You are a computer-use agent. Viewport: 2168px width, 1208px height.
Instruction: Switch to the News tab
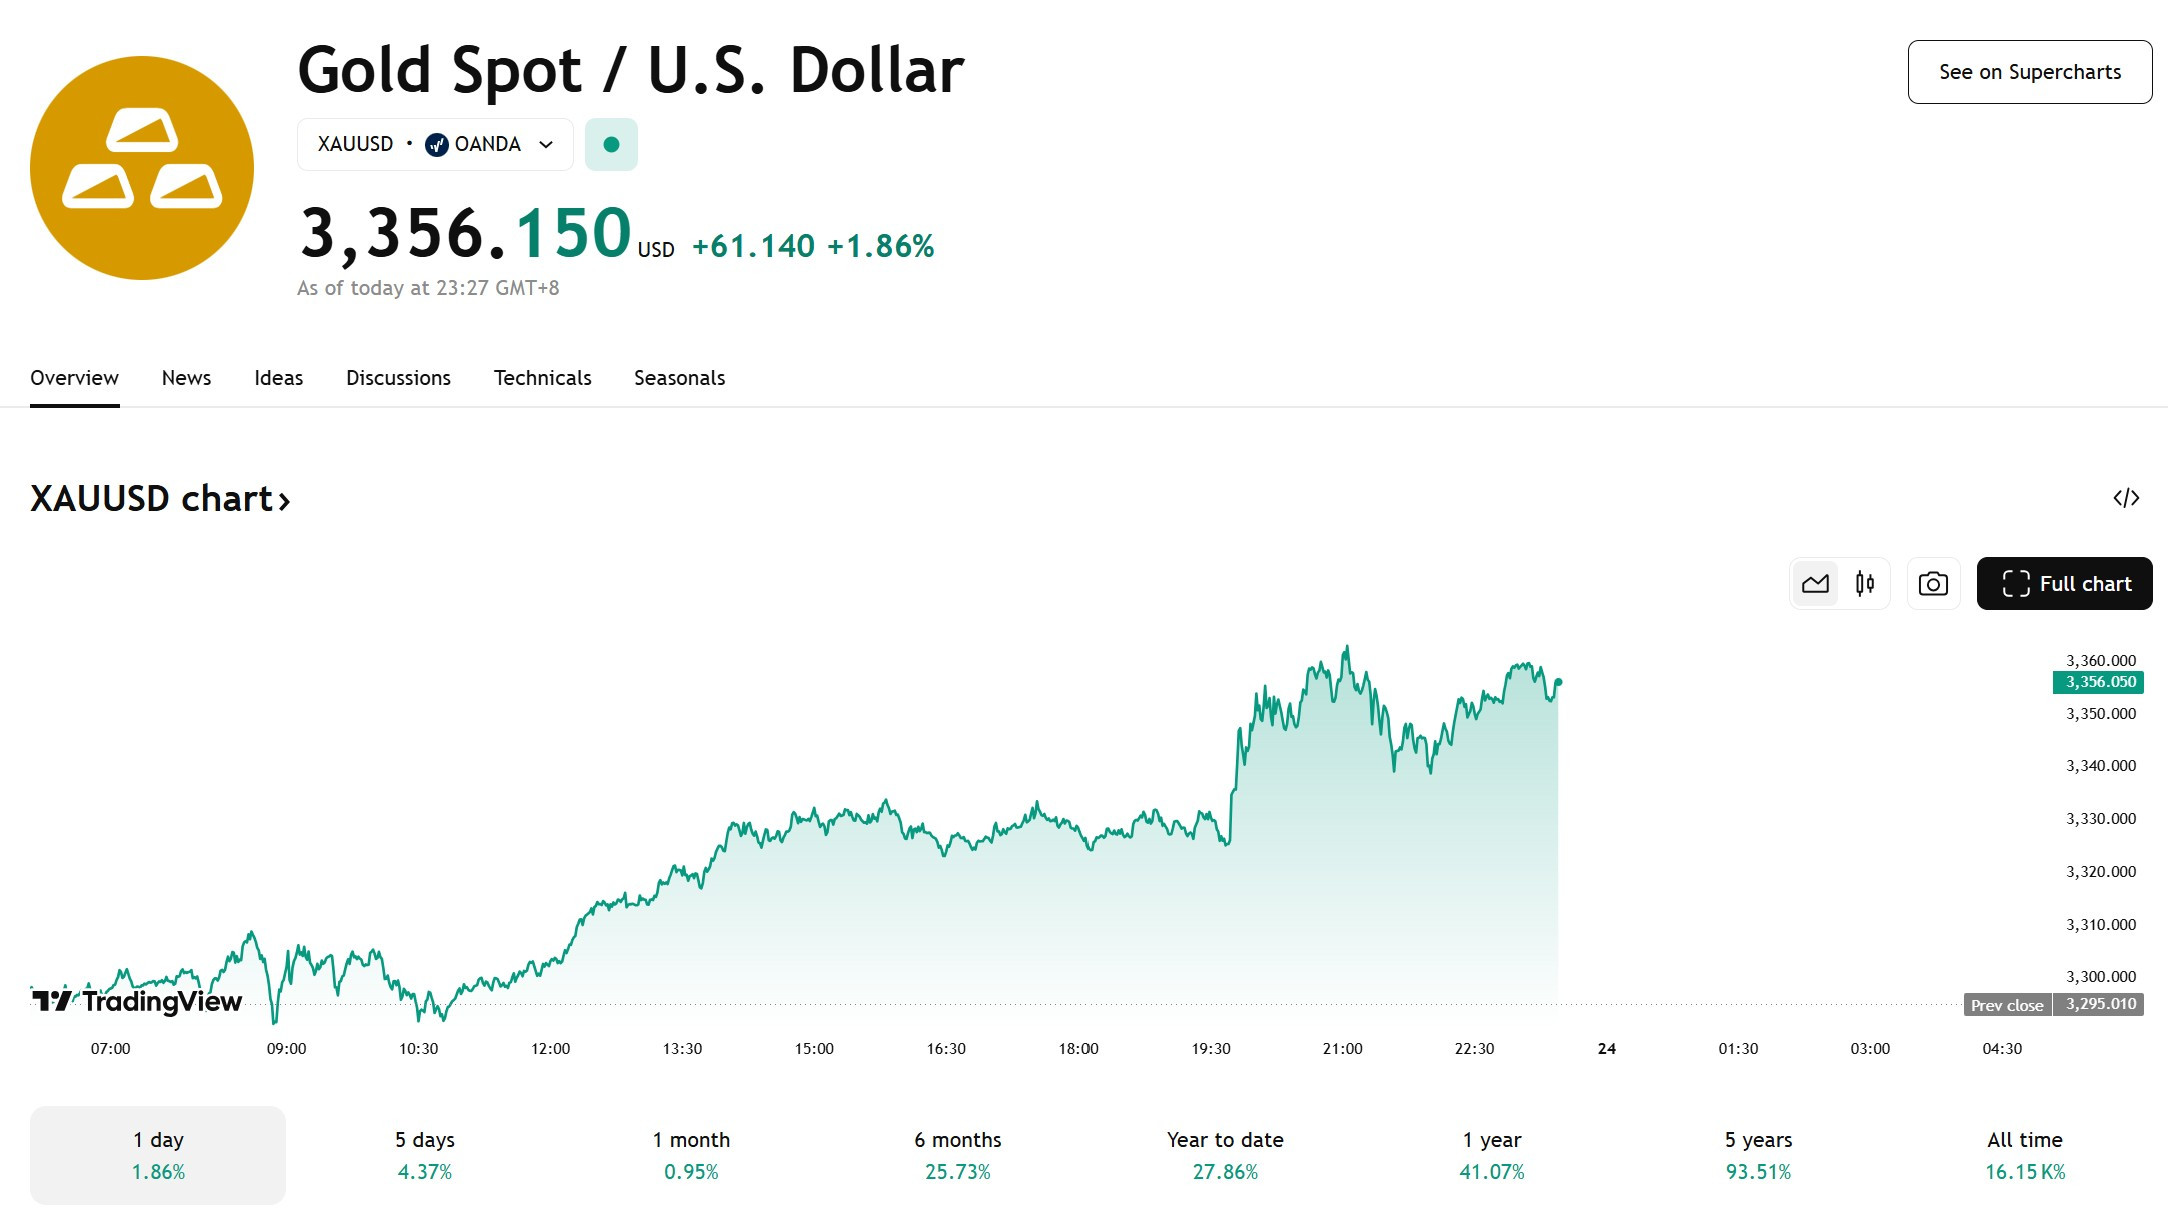click(186, 378)
